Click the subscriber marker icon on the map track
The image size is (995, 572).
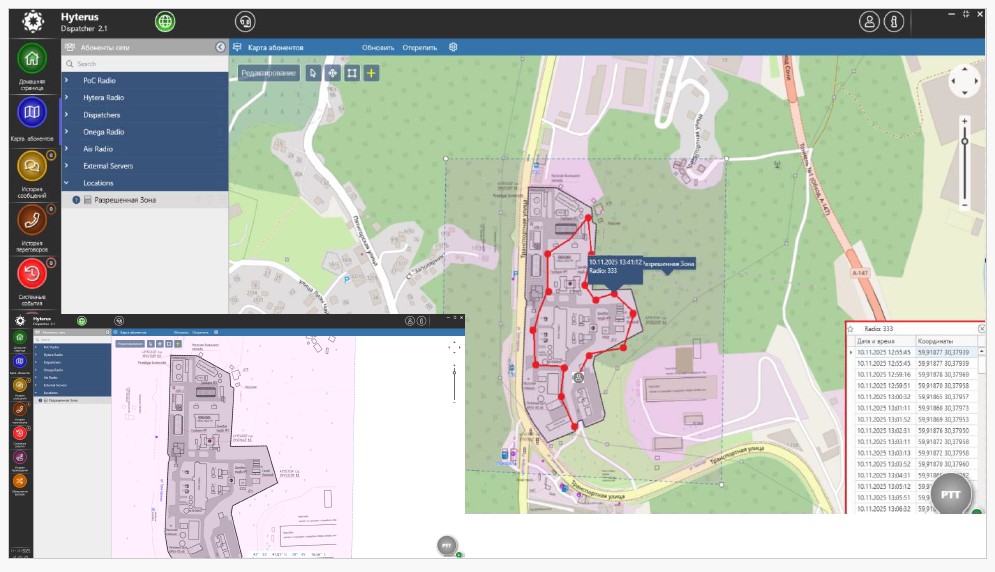(578, 378)
